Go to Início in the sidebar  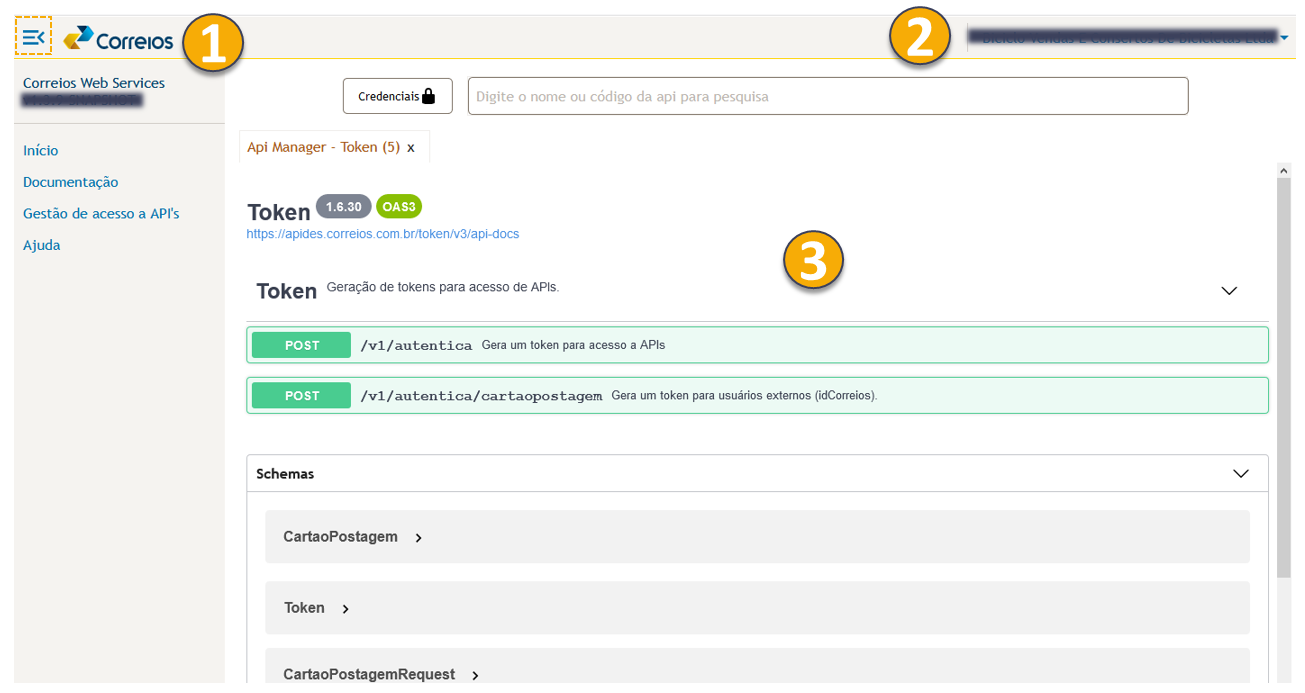[x=41, y=150]
